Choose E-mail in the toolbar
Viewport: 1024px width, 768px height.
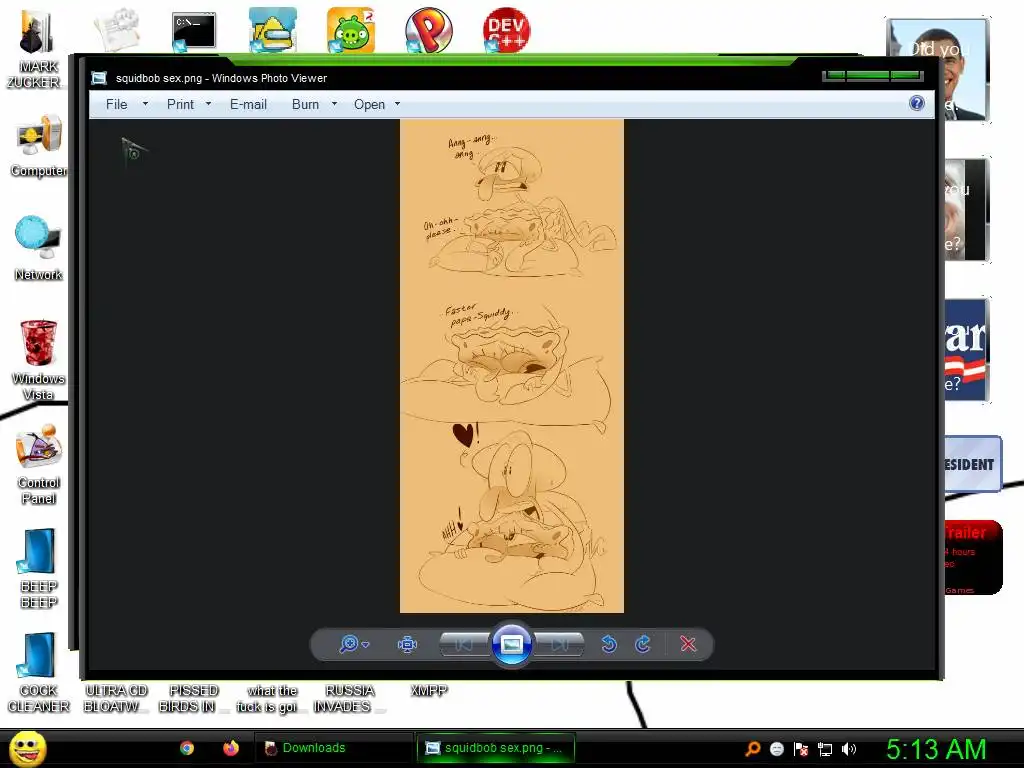[248, 104]
